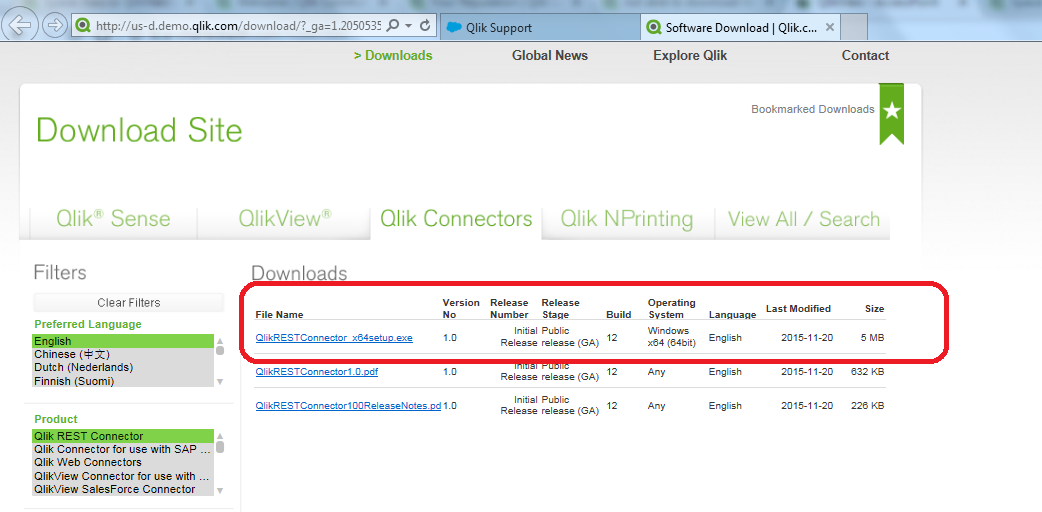Open the address bar dropdown arrow

pos(409,27)
